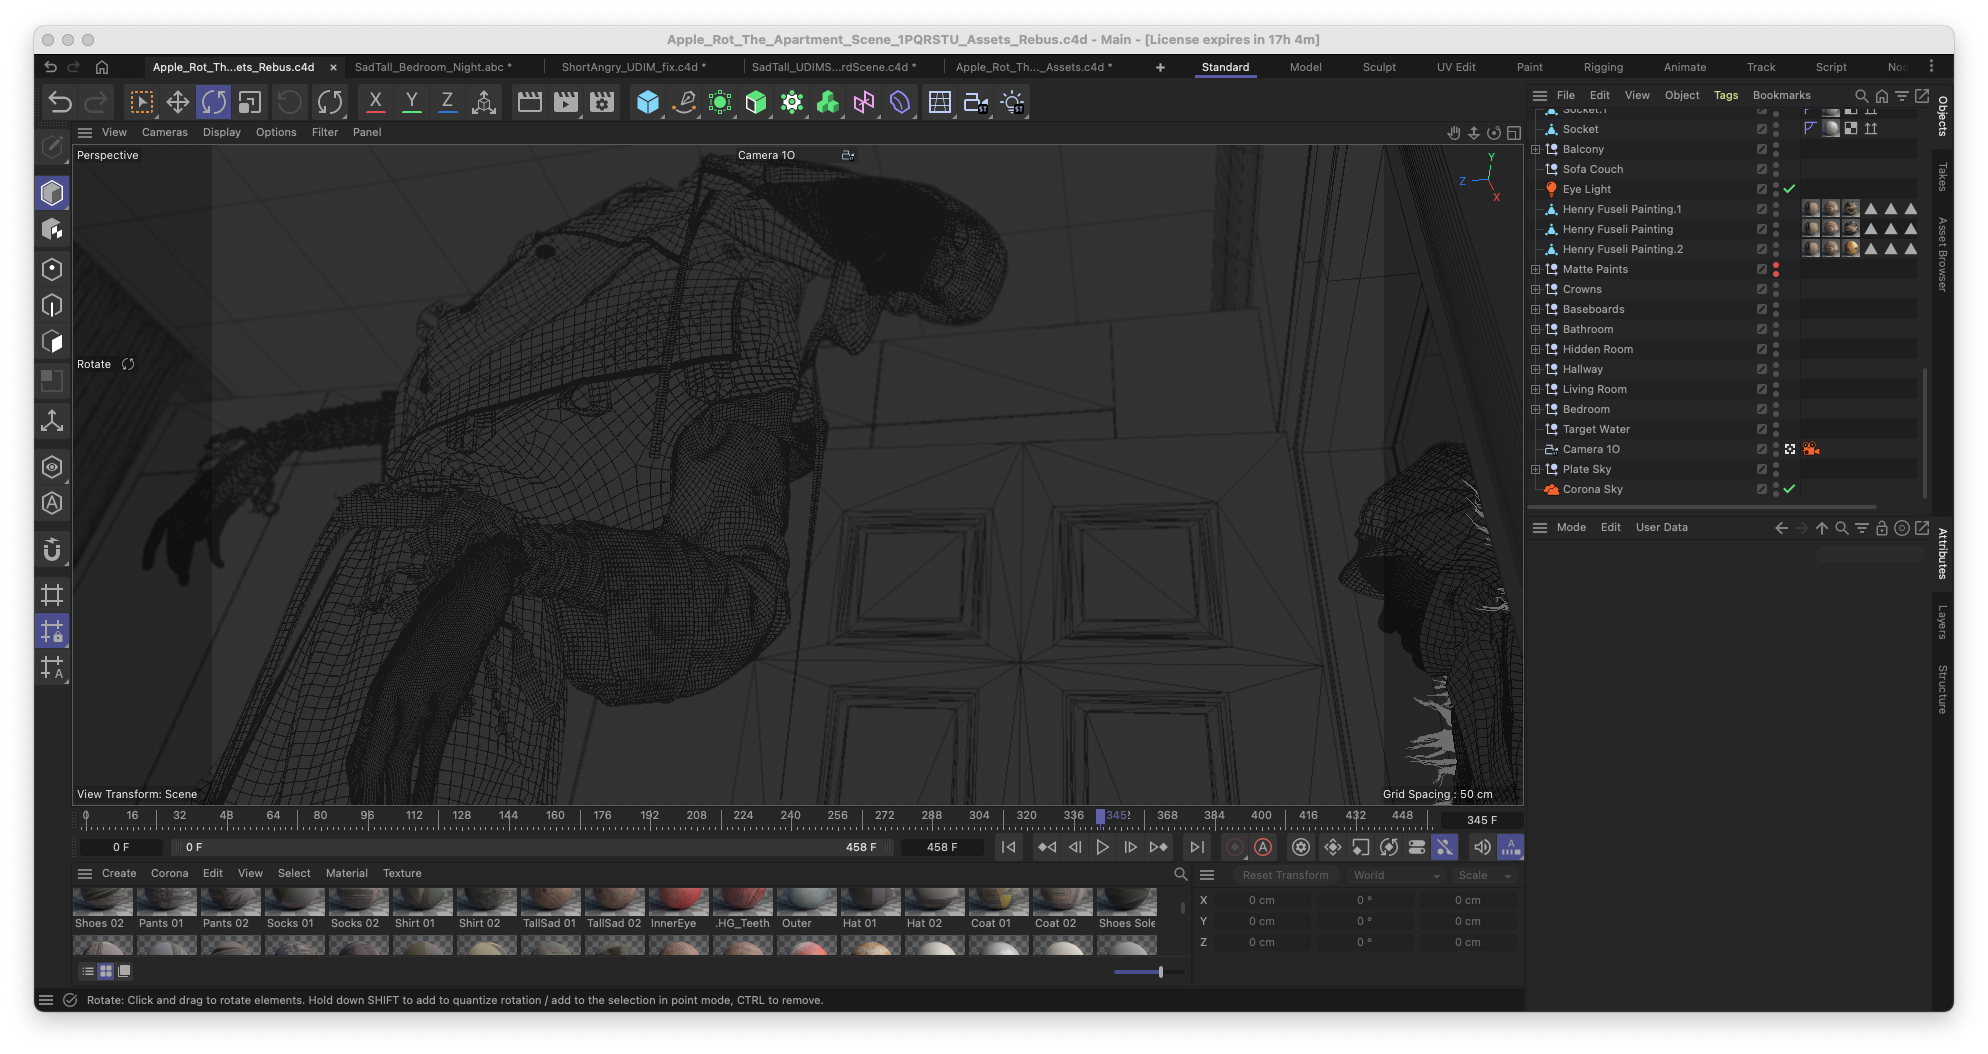Select the TallSad 01 material thumbnail

[550, 908]
